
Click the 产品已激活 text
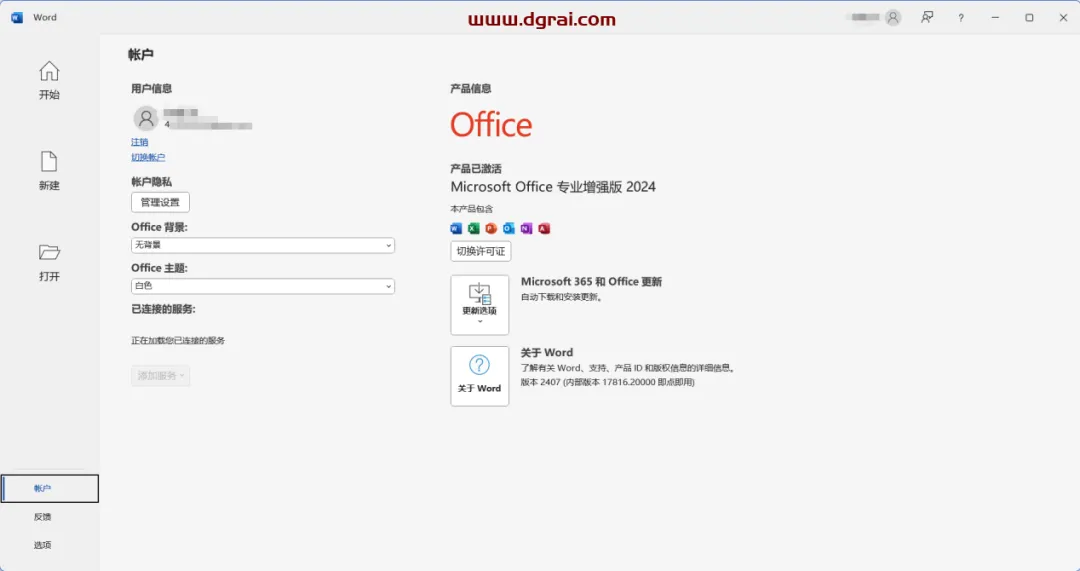pos(476,168)
